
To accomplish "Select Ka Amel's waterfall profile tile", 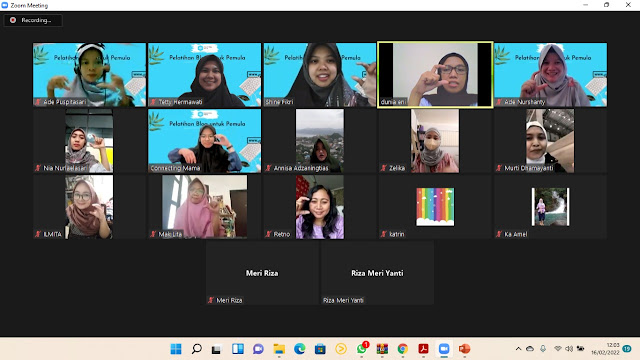I will [x=550, y=207].
